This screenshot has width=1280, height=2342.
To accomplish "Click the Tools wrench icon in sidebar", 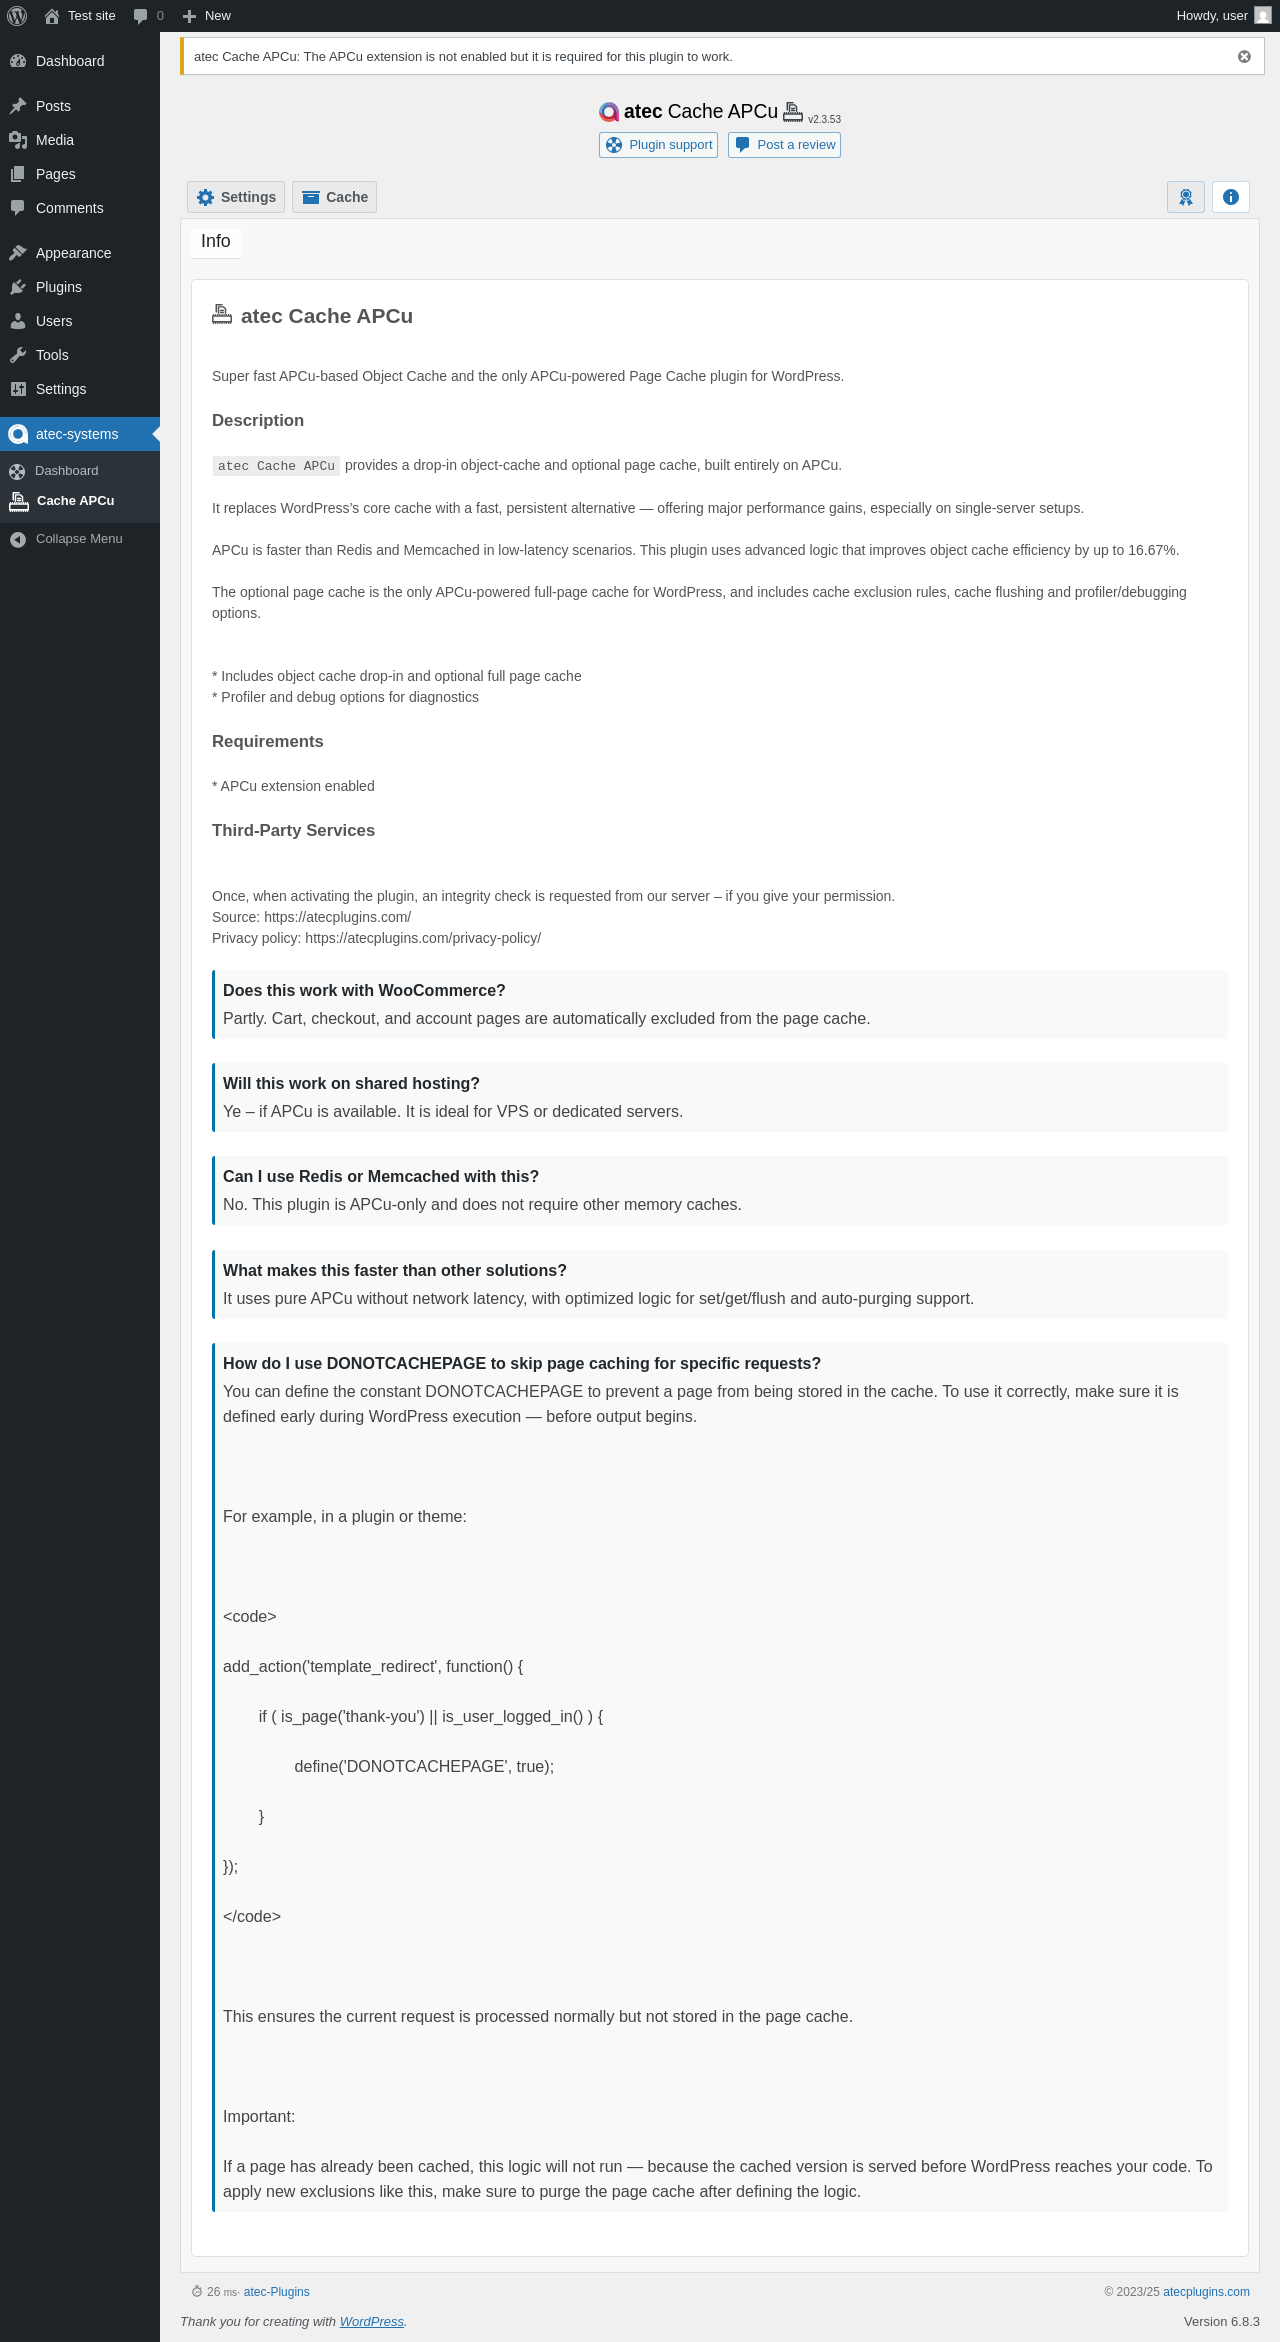I will point(18,355).
